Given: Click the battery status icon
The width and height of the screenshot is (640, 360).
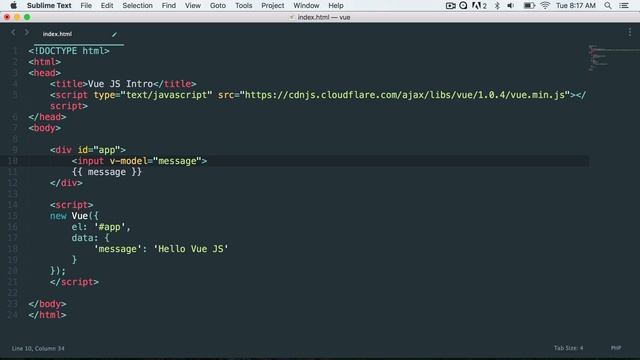Looking at the screenshot, I should point(529,6).
